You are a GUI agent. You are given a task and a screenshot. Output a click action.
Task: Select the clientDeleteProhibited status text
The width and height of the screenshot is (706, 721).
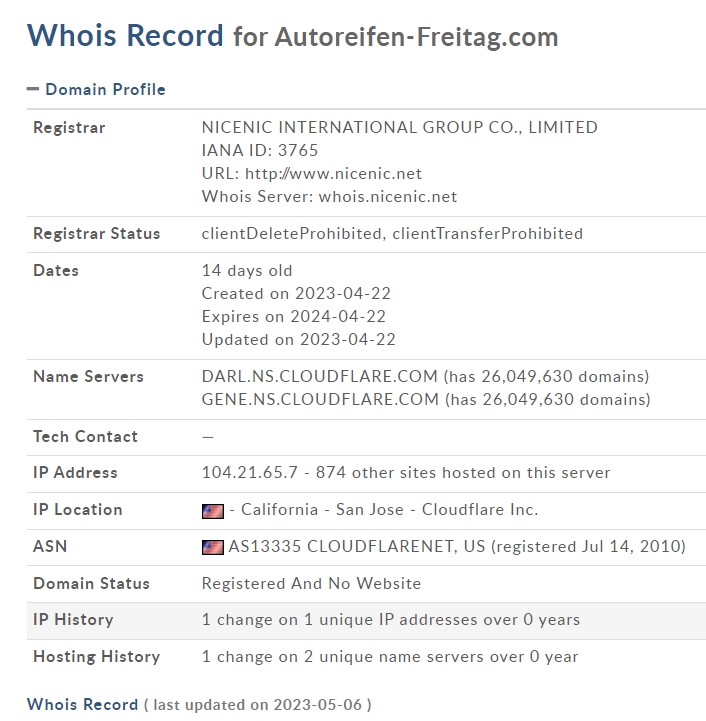[x=292, y=233]
